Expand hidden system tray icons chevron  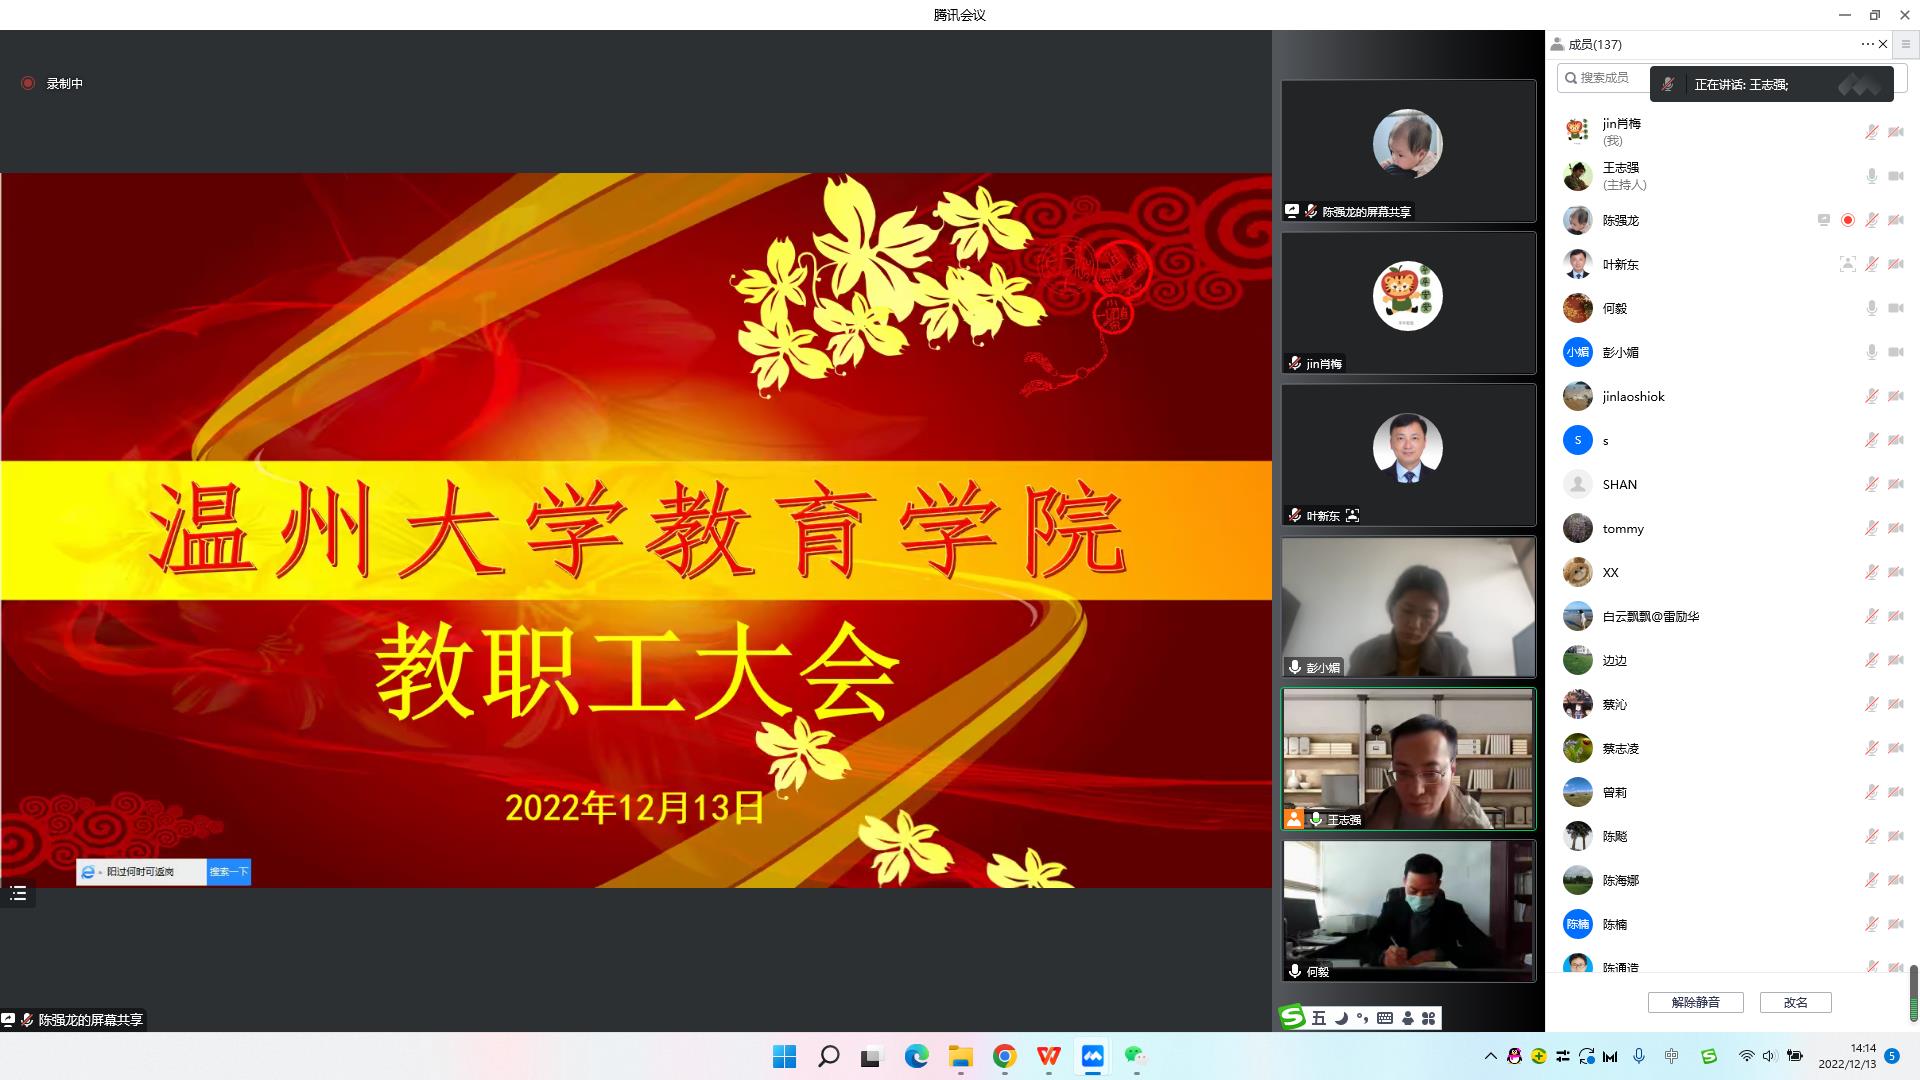tap(1490, 1056)
